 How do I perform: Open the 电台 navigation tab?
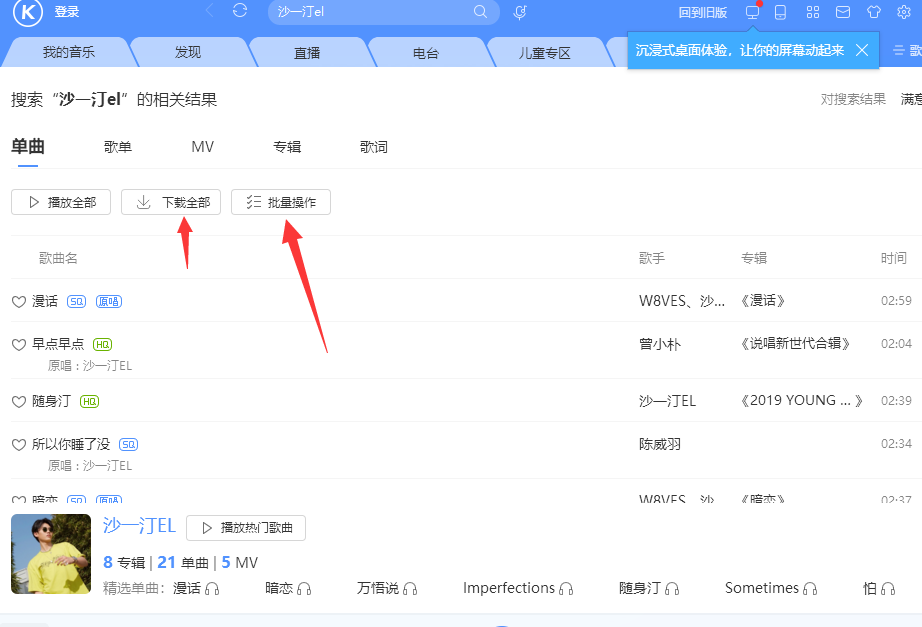click(x=426, y=53)
